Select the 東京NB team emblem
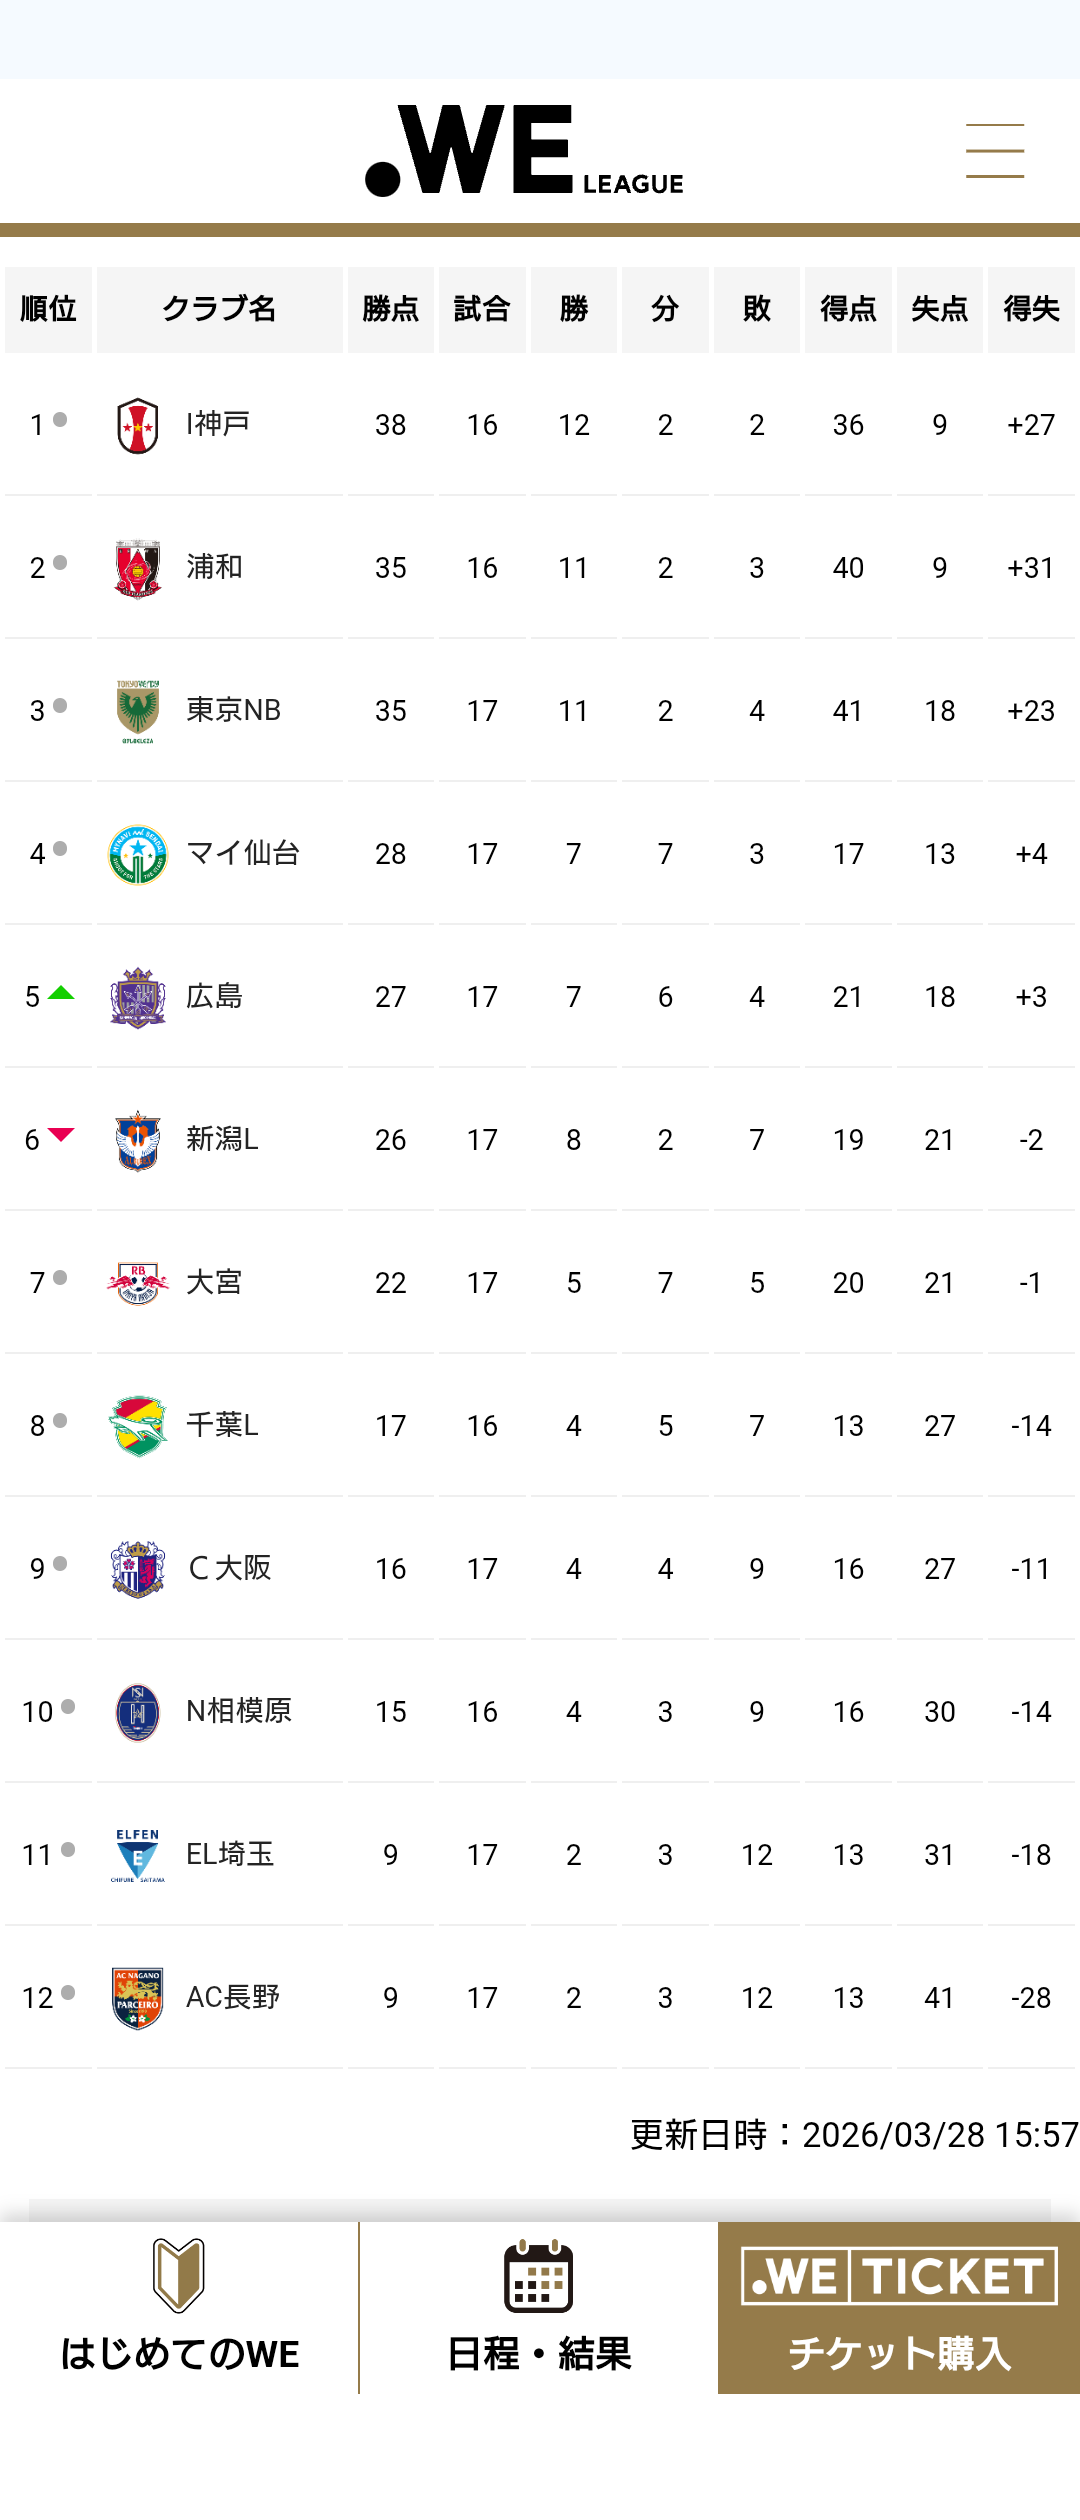The height and width of the screenshot is (2520, 1080). pyautogui.click(x=138, y=711)
